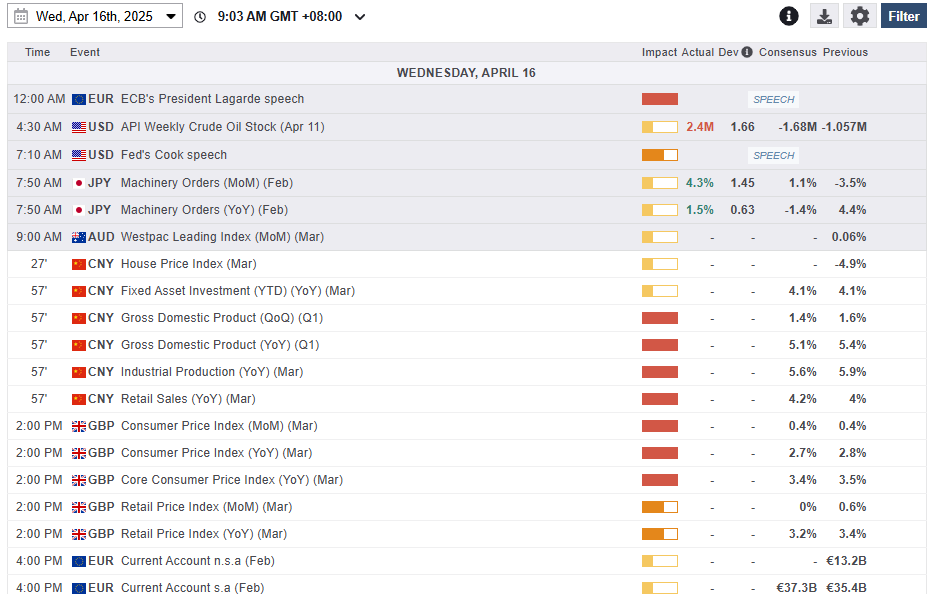Screen dimensions: 931x594
Task: Open API Weekly Crude Oil Stock event
Action: 222,127
